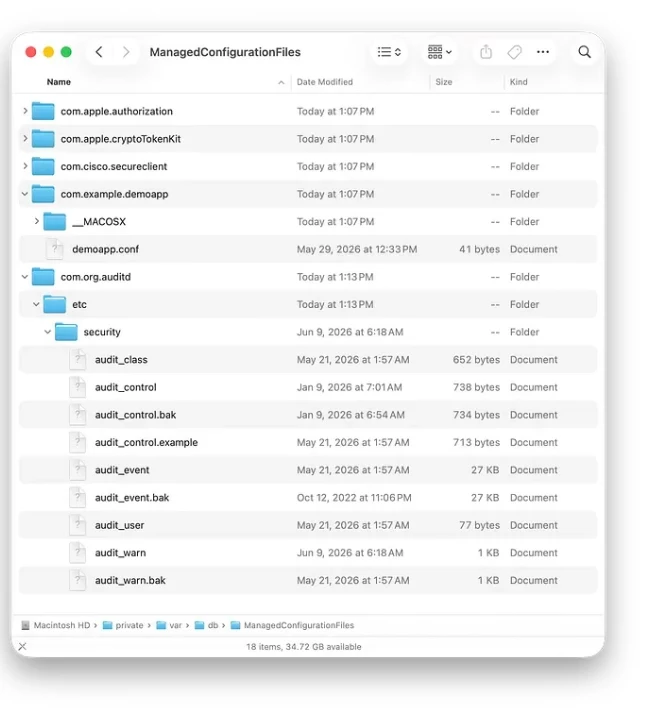Select com.cisco.secureclient folder icon

click(x=43, y=166)
